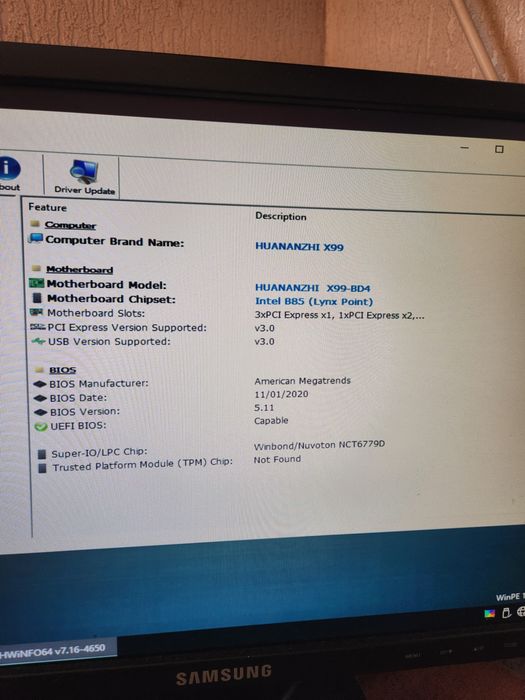This screenshot has height=700, width=525.
Task: Select the Computer section heading
Action: pos(71,225)
